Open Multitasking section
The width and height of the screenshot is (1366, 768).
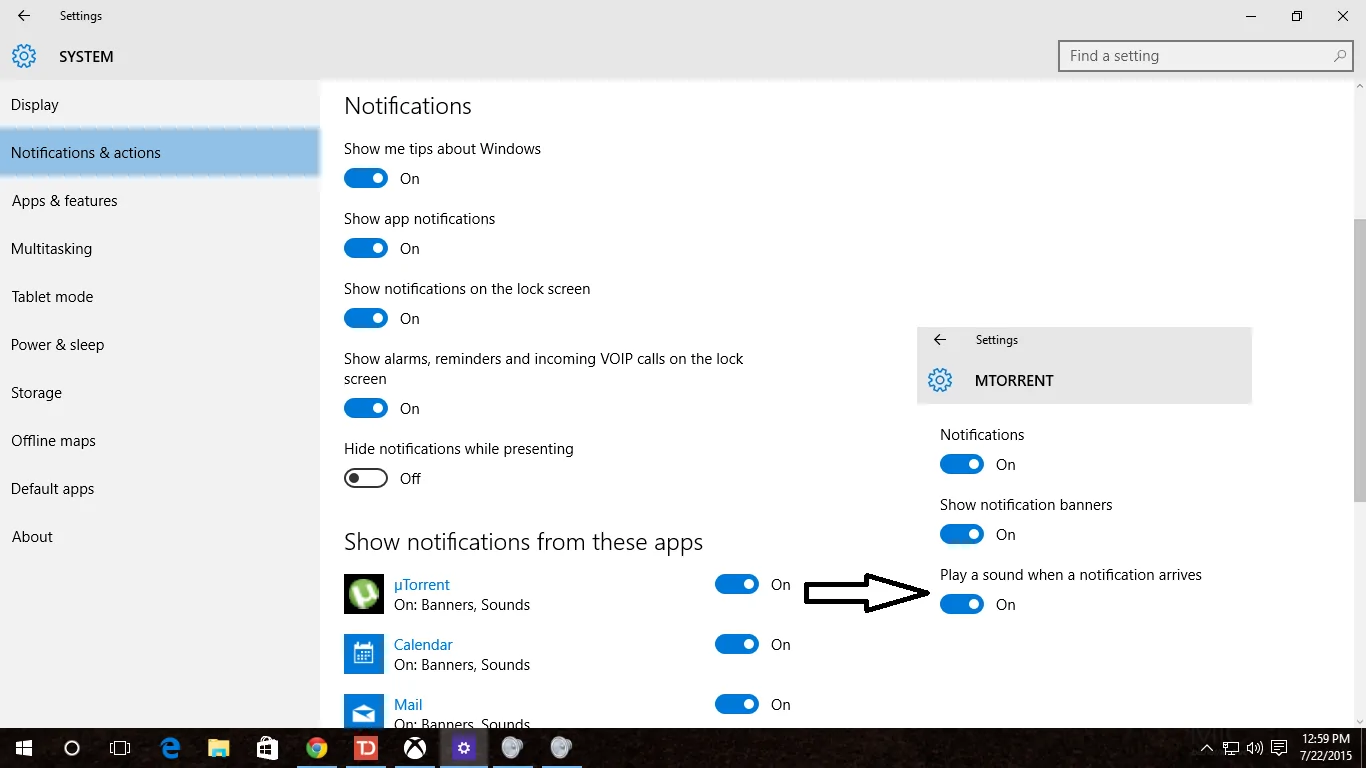160,248
